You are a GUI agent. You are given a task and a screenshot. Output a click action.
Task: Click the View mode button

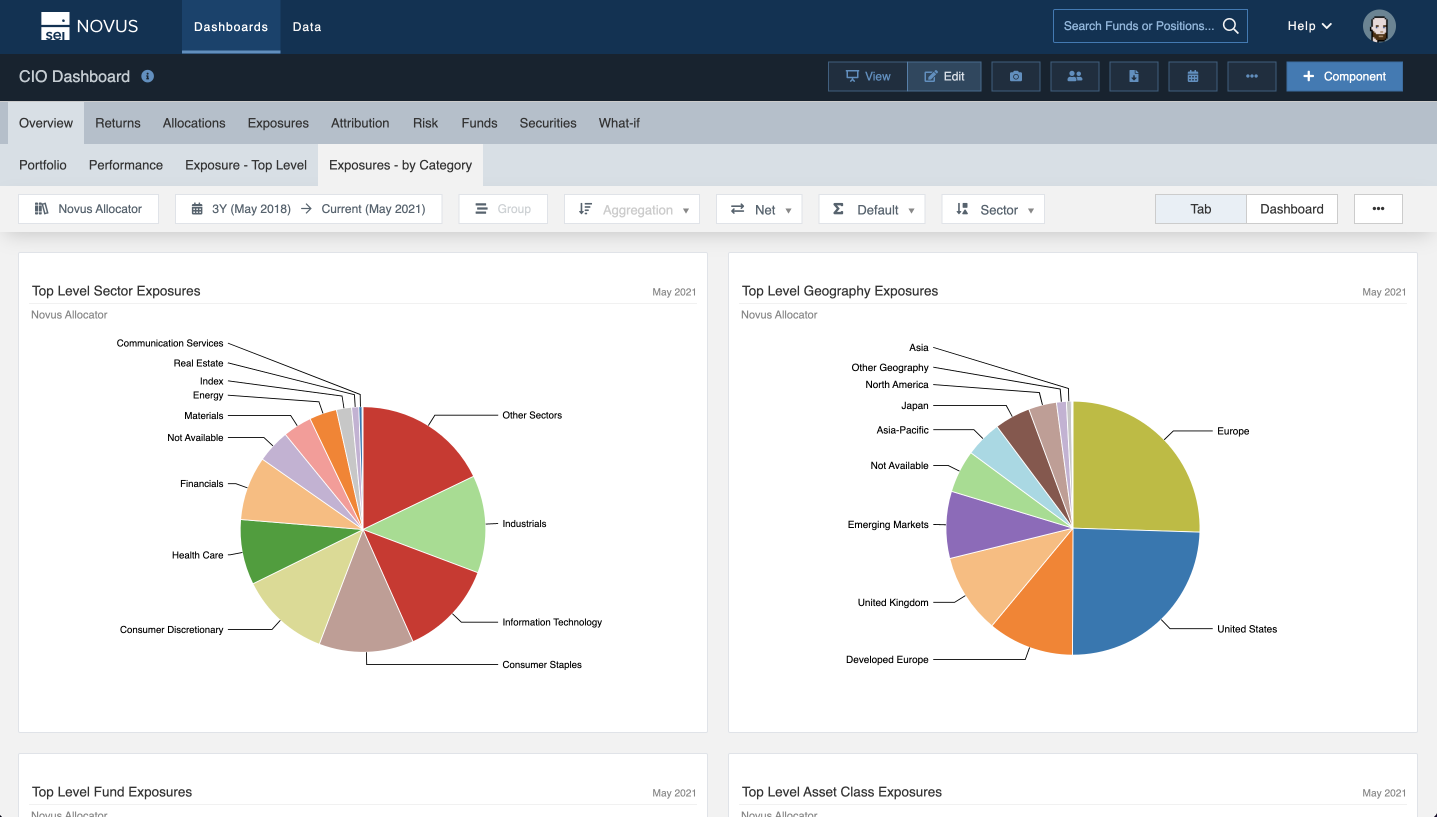867,76
